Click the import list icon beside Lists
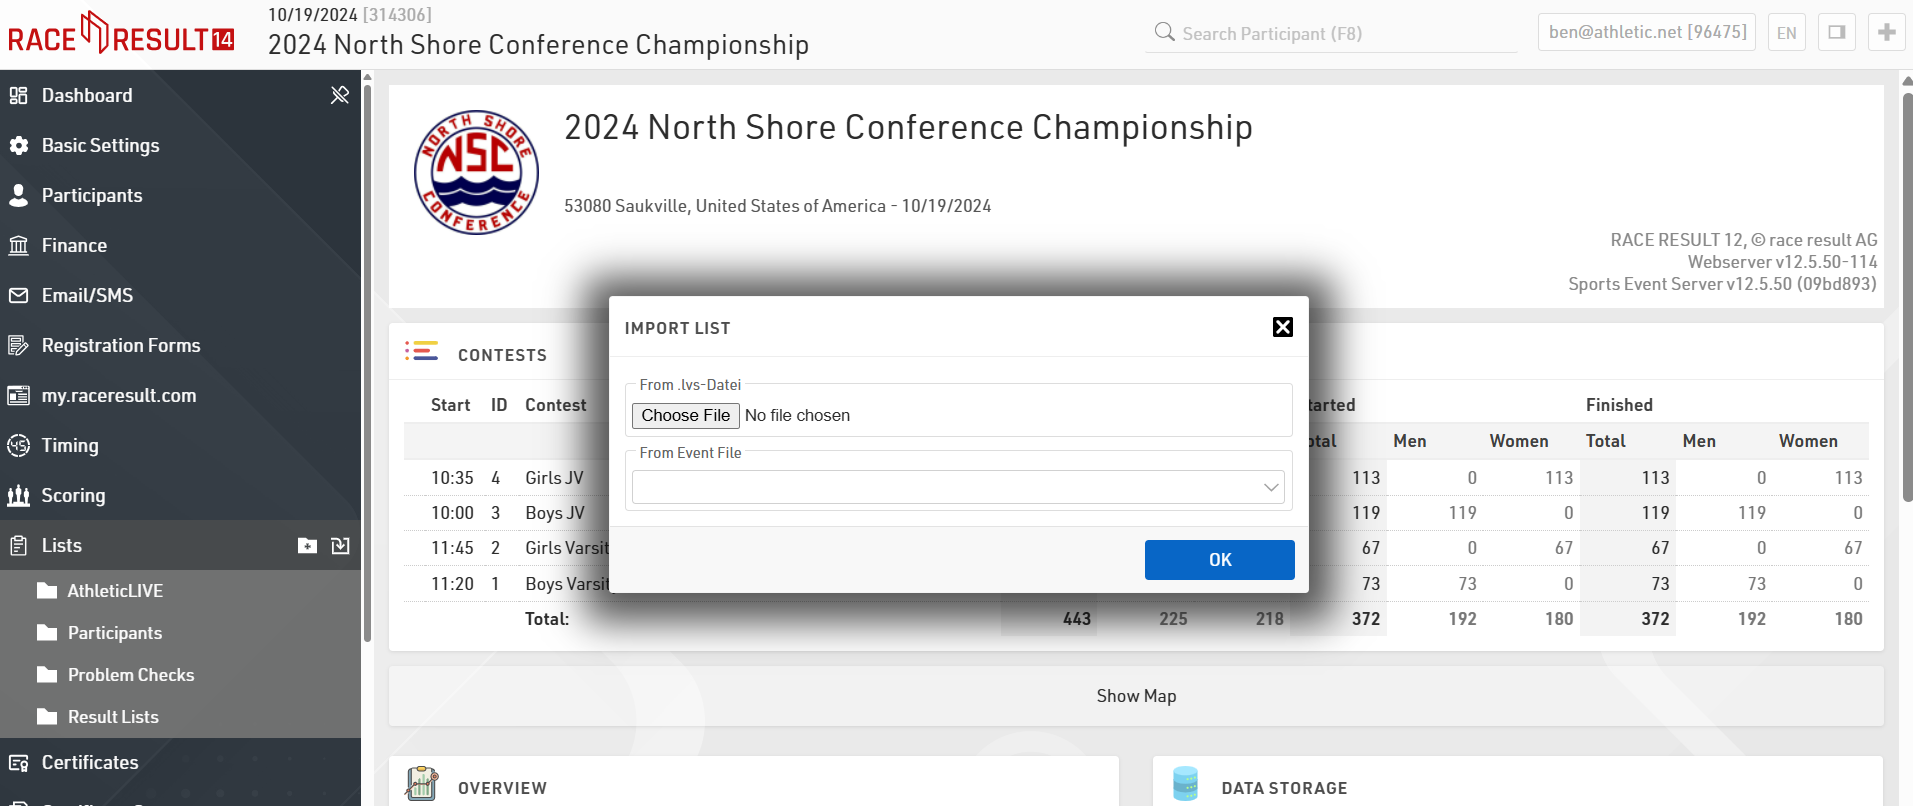The image size is (1913, 806). point(340,545)
